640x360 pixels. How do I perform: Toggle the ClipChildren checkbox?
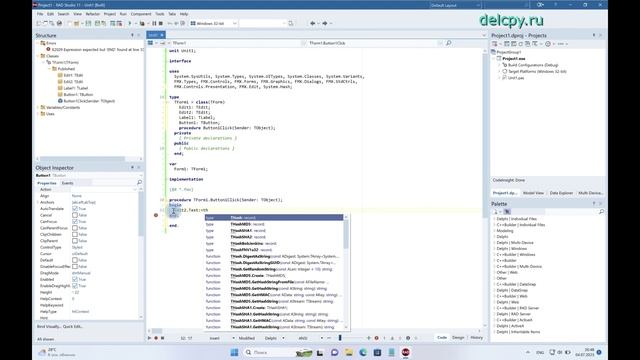(75, 234)
